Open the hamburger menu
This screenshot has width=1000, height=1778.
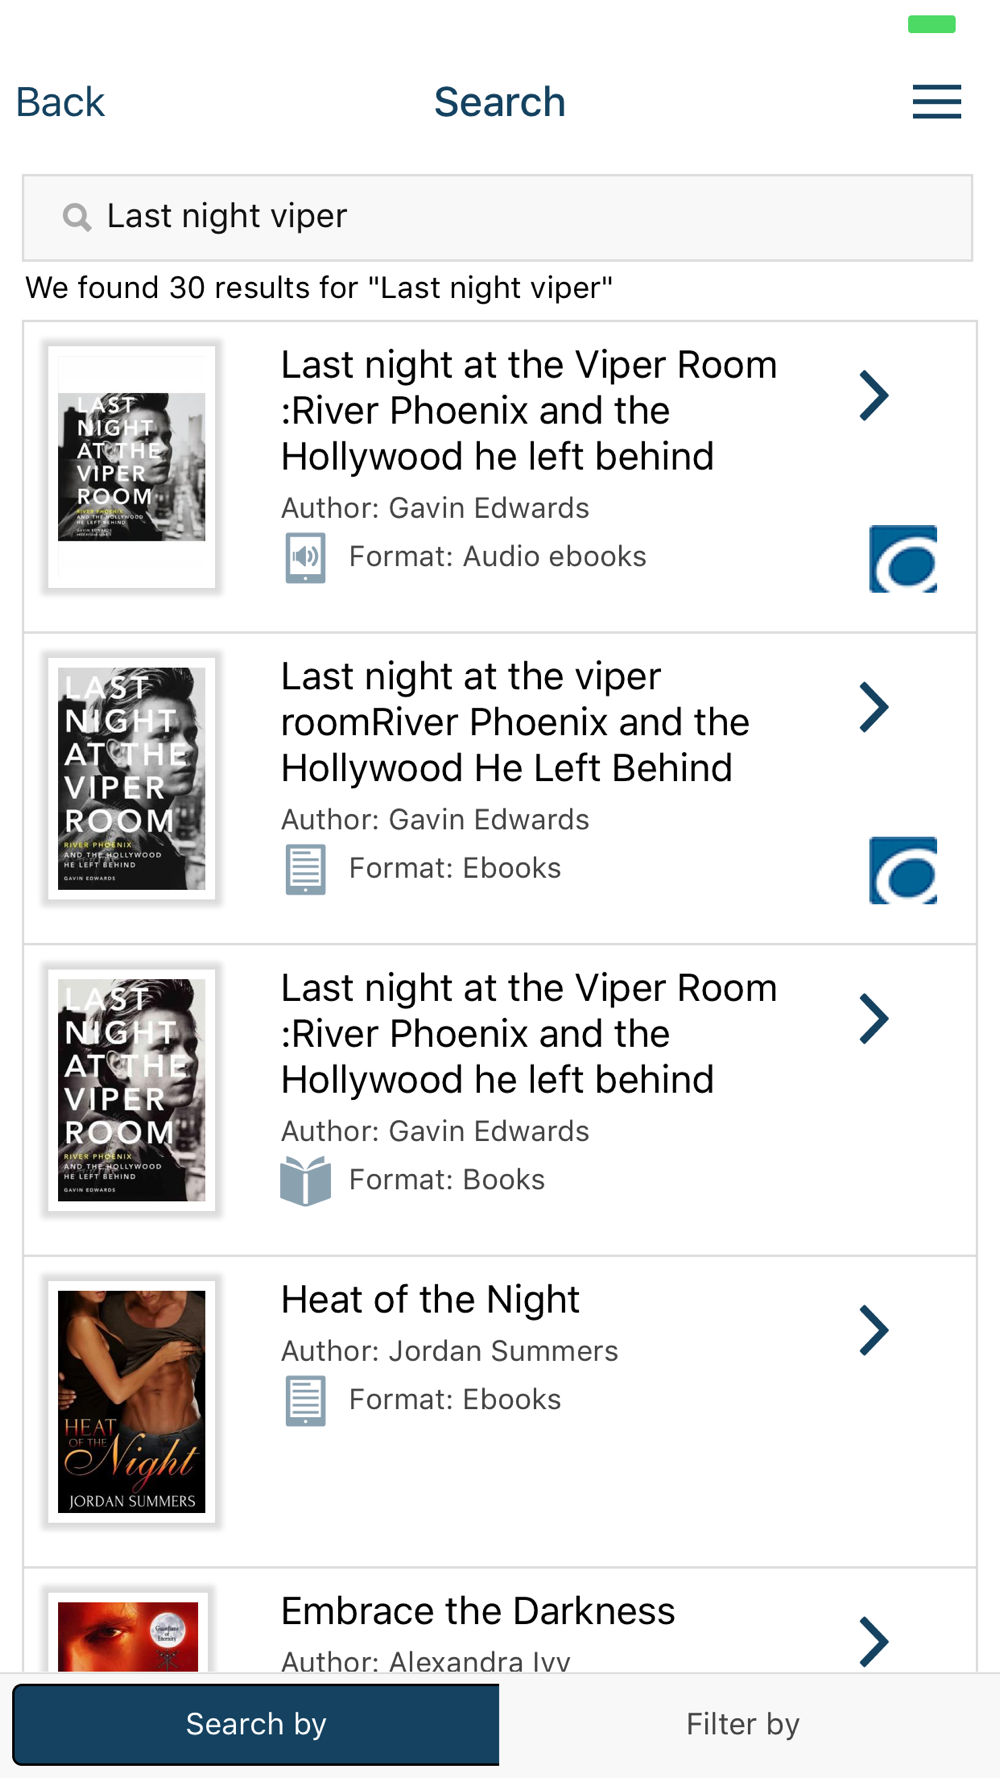(x=936, y=102)
